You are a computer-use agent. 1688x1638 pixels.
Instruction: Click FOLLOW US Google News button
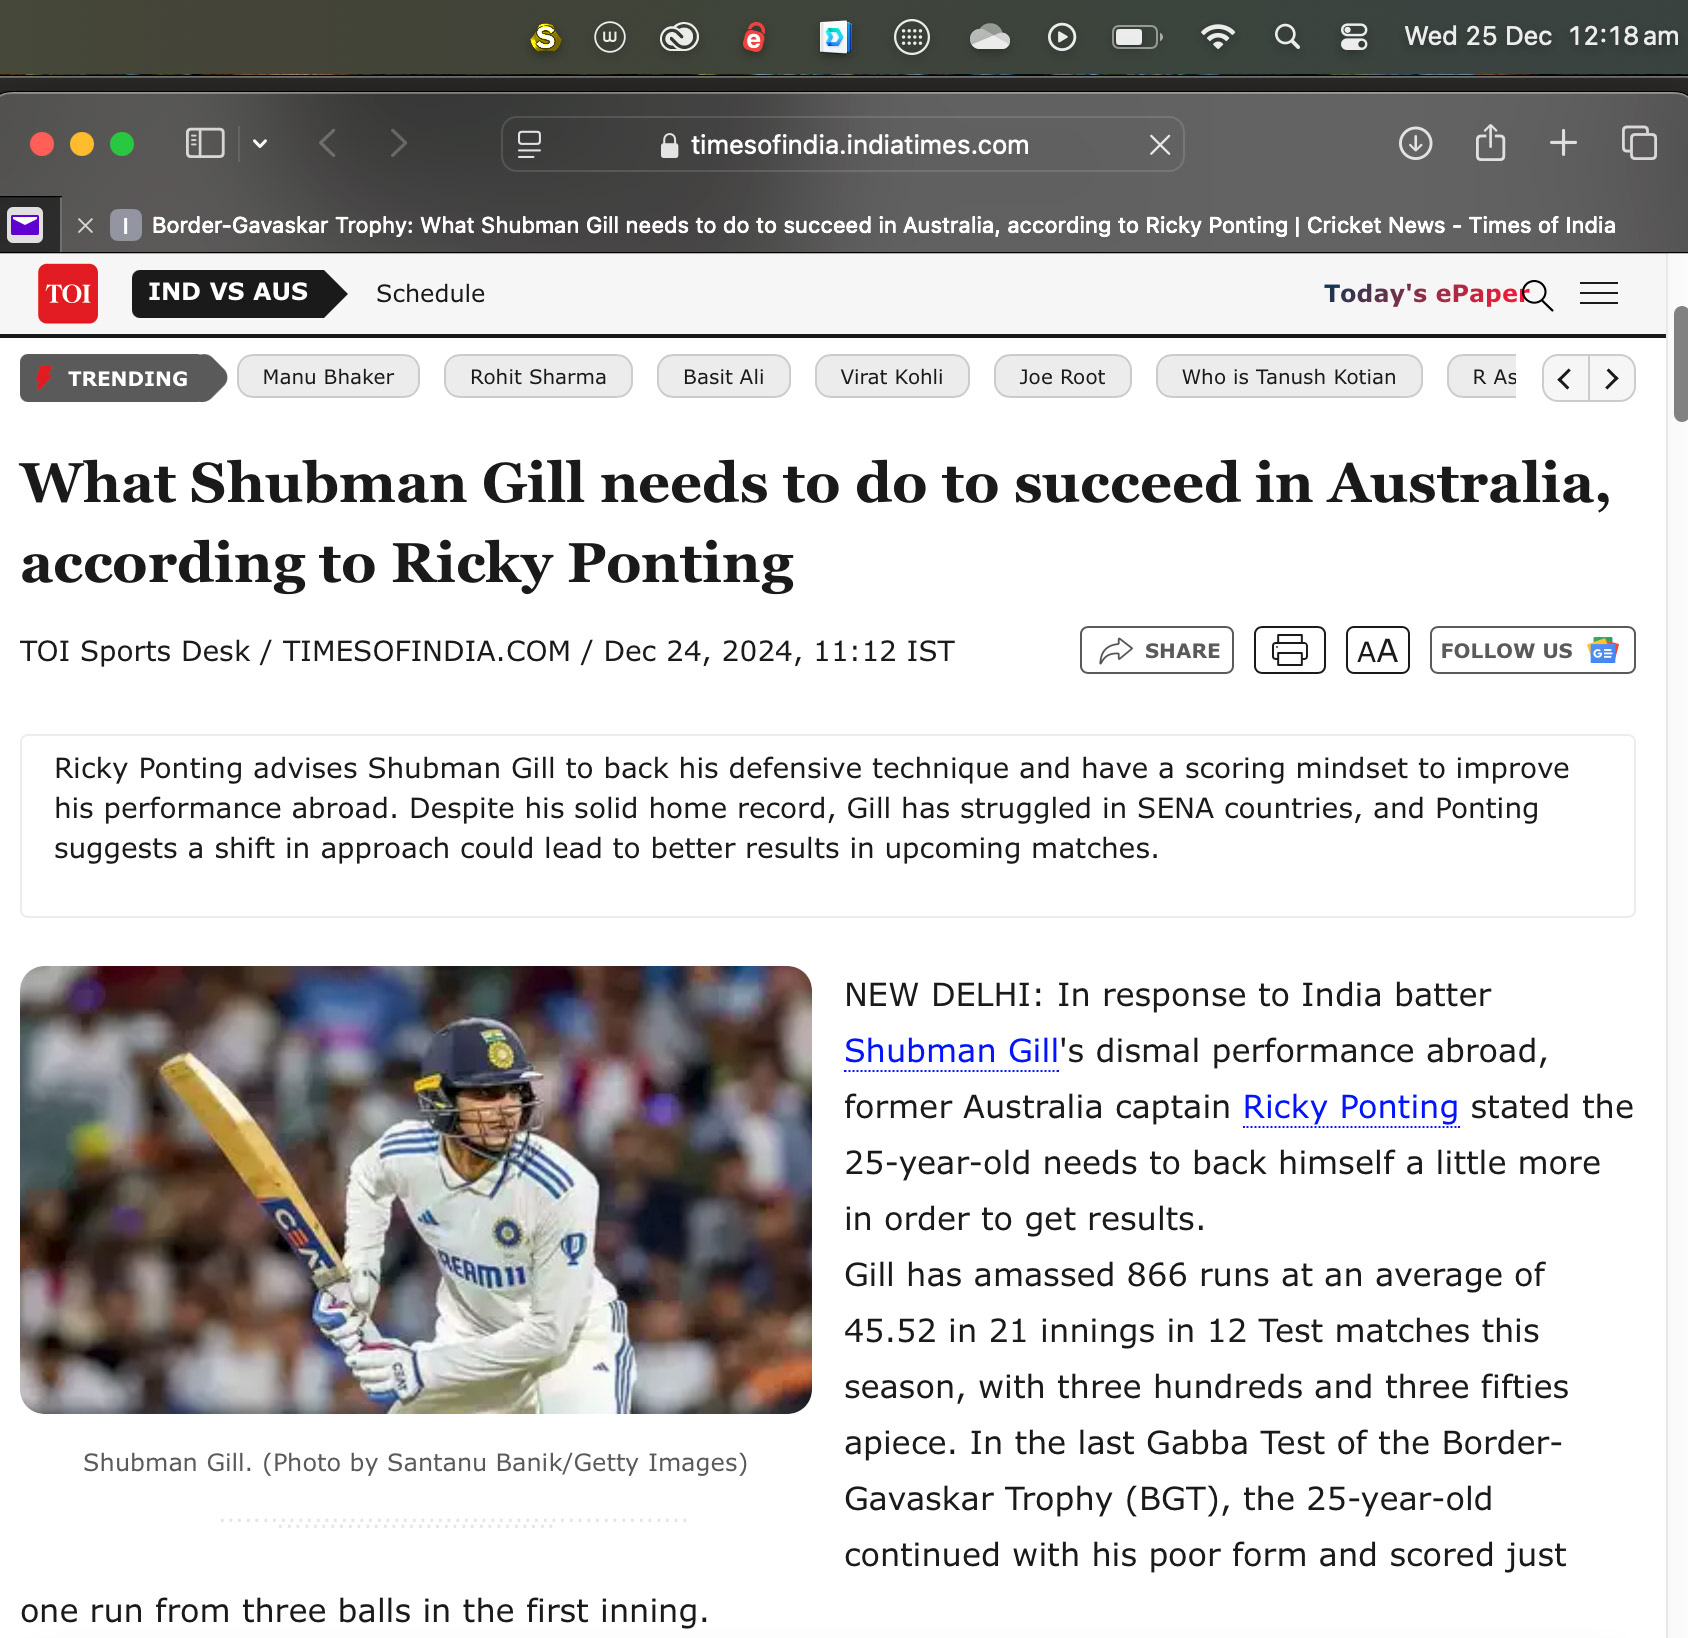point(1532,651)
